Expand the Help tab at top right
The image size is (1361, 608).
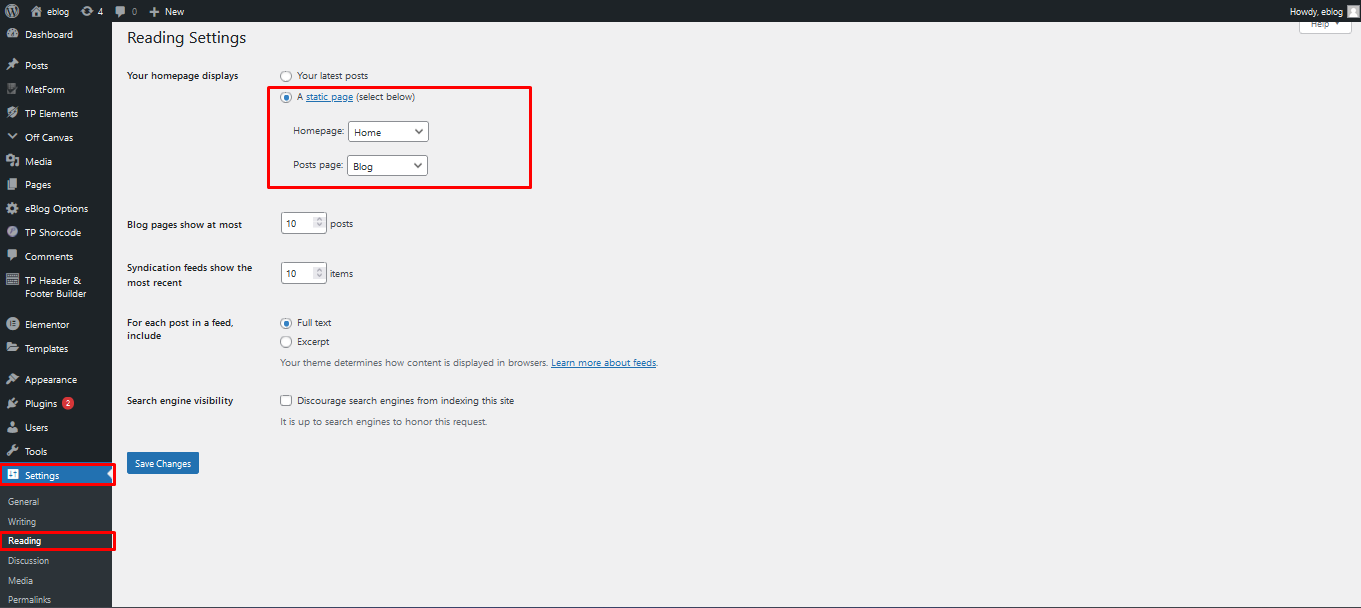point(1324,24)
